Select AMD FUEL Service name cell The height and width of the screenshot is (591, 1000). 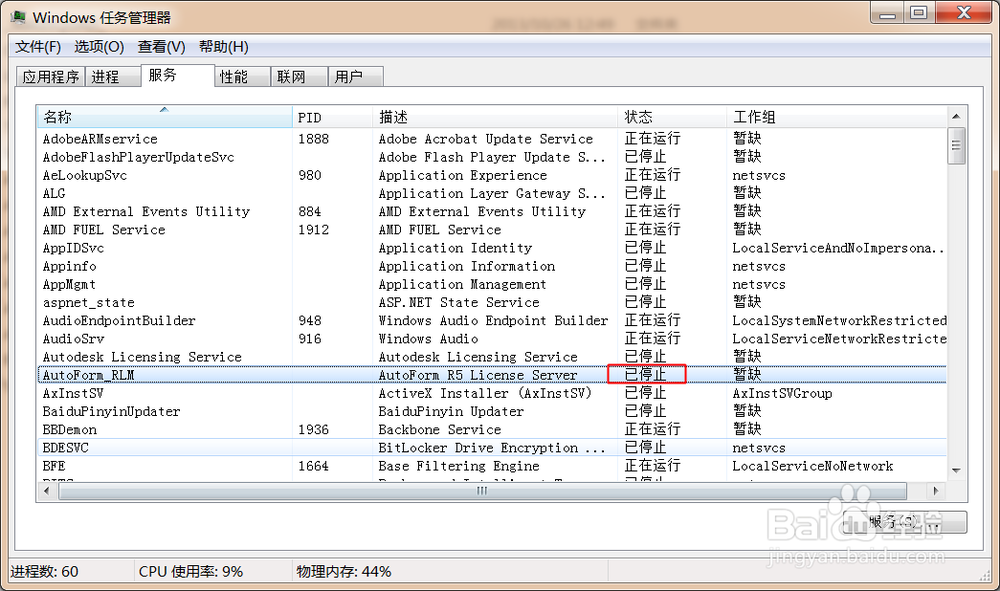point(104,230)
